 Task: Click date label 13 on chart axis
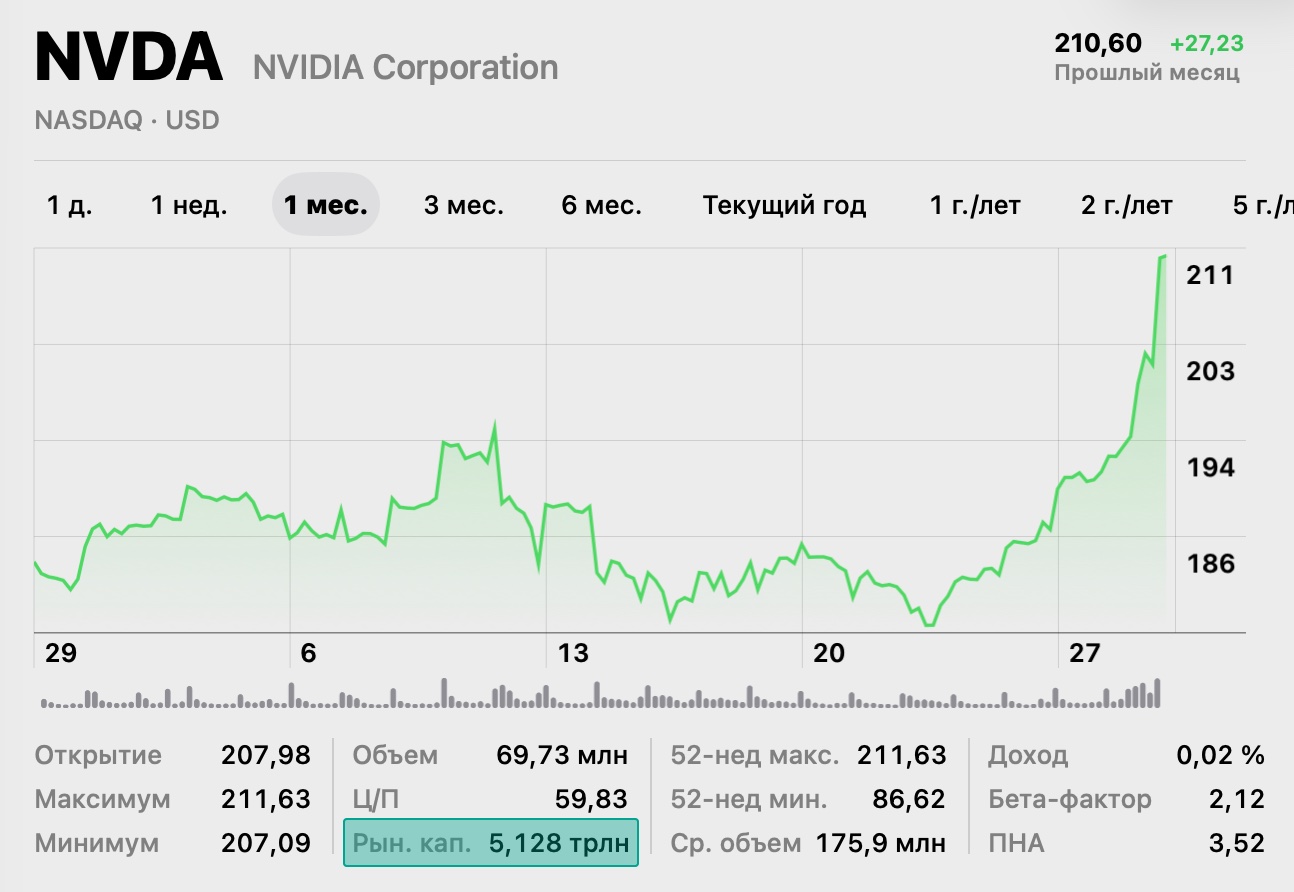pyautogui.click(x=573, y=654)
